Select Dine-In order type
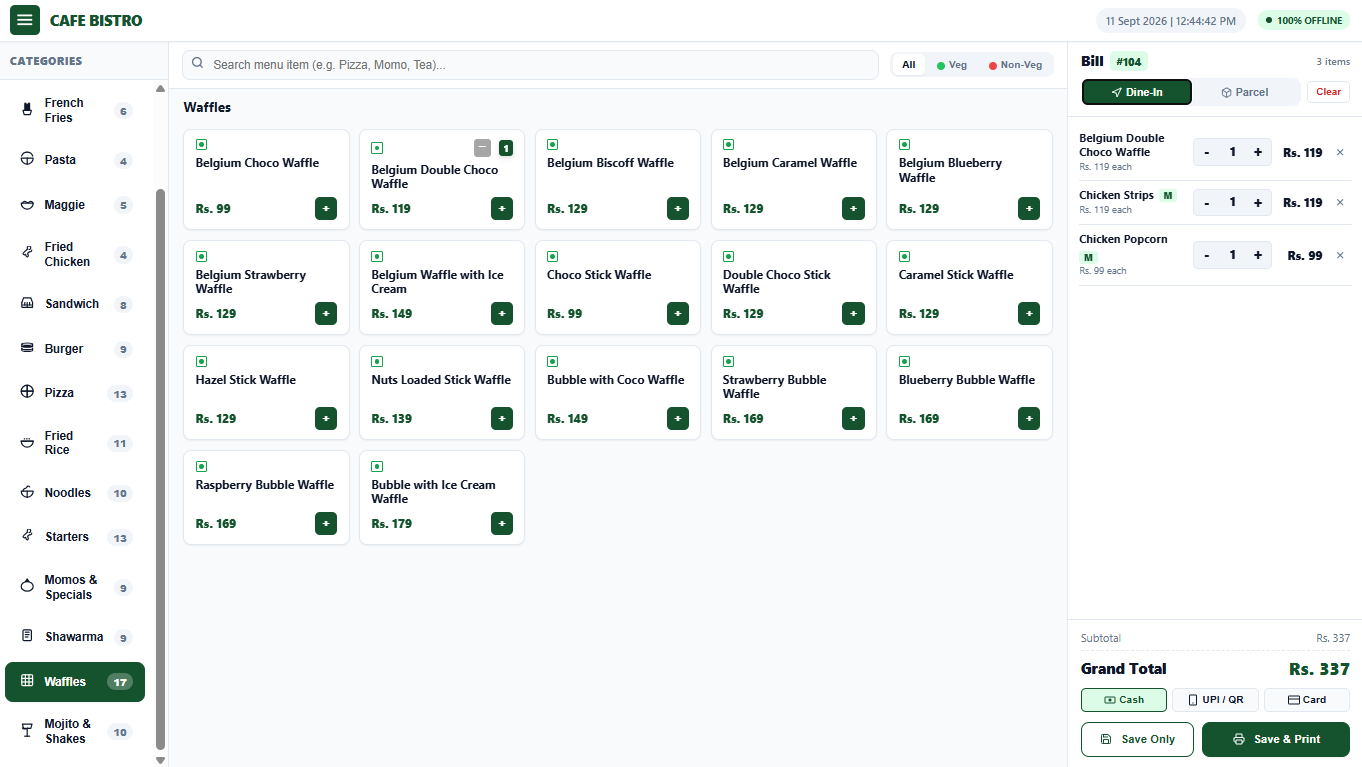Screen dimensions: 1362x767 point(1137,92)
